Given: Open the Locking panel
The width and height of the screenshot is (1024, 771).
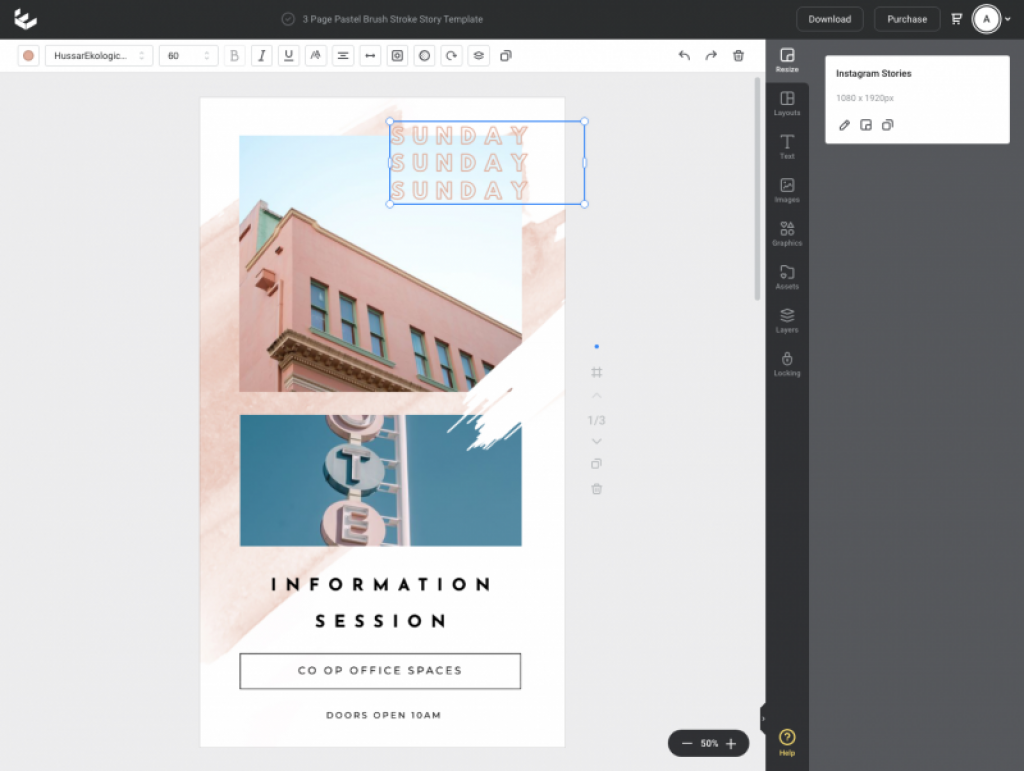Looking at the screenshot, I should click(787, 363).
